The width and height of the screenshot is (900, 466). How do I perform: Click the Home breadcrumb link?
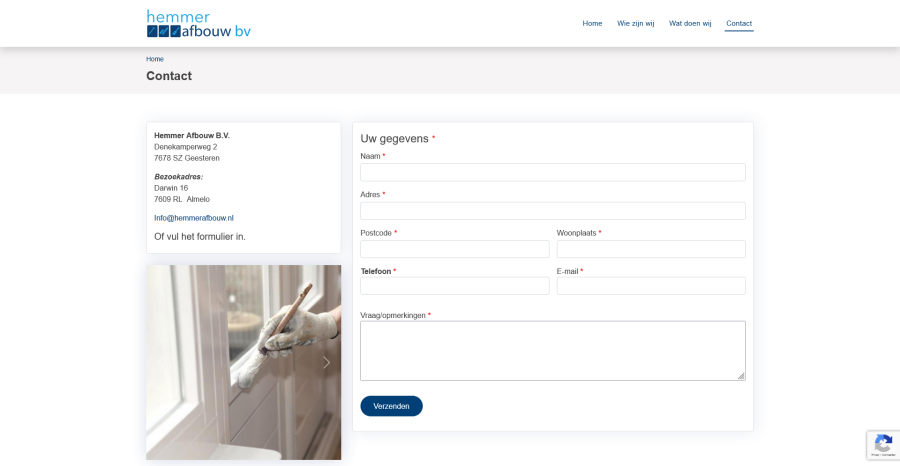[155, 59]
